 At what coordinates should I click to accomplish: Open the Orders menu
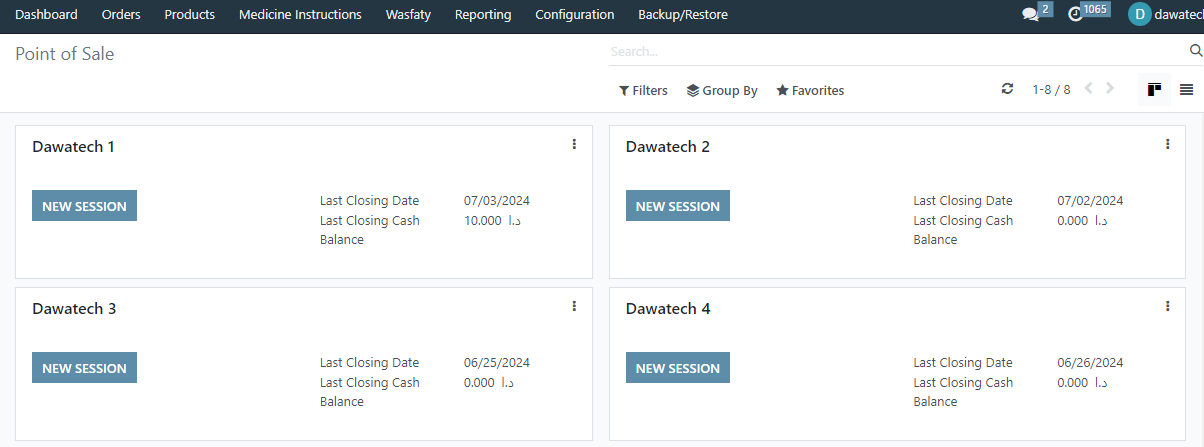(x=121, y=15)
